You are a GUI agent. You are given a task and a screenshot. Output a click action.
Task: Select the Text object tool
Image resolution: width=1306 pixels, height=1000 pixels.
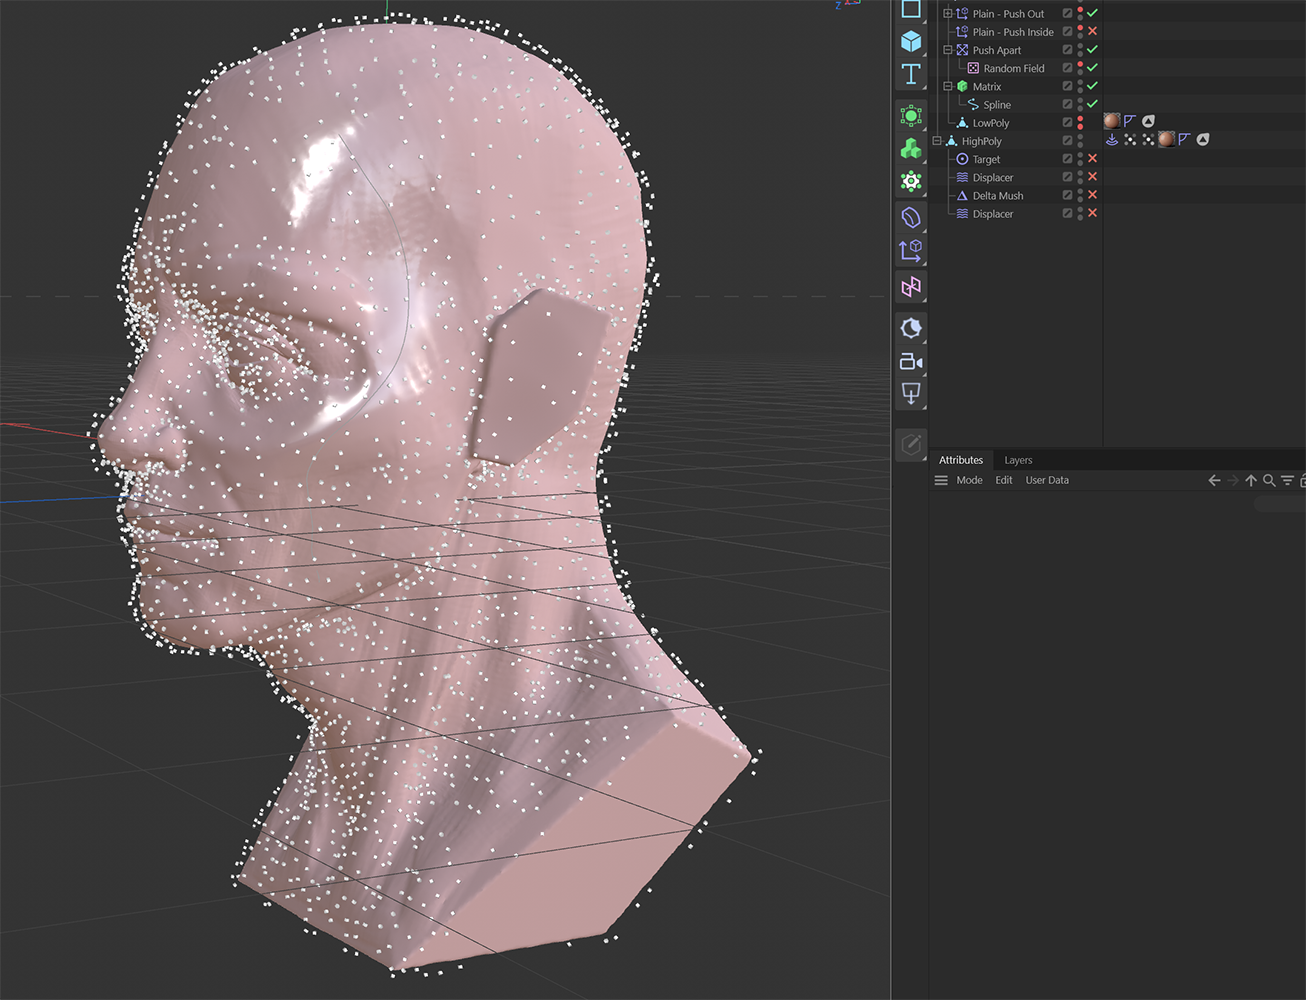[x=911, y=74]
